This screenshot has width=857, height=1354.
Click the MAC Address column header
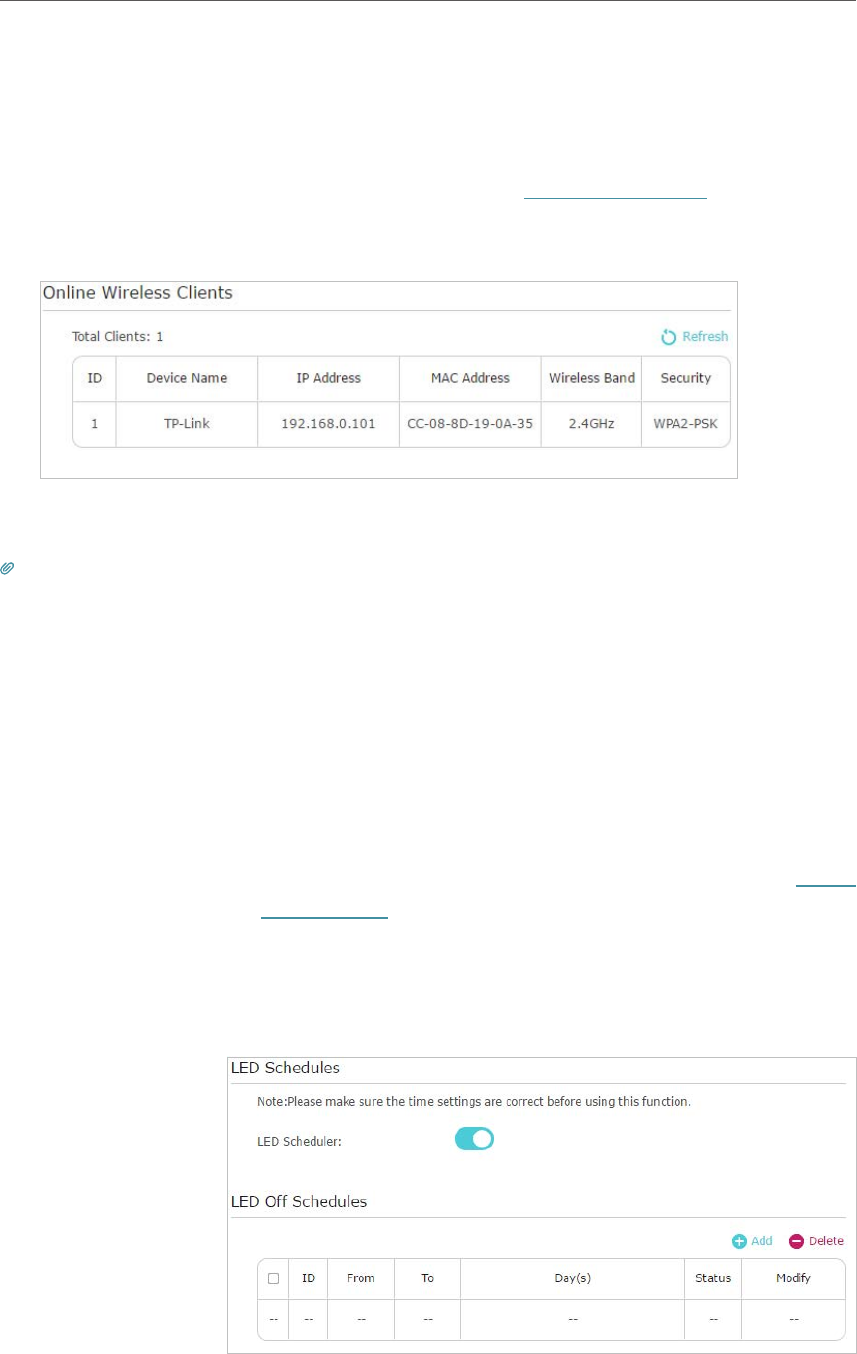click(470, 378)
